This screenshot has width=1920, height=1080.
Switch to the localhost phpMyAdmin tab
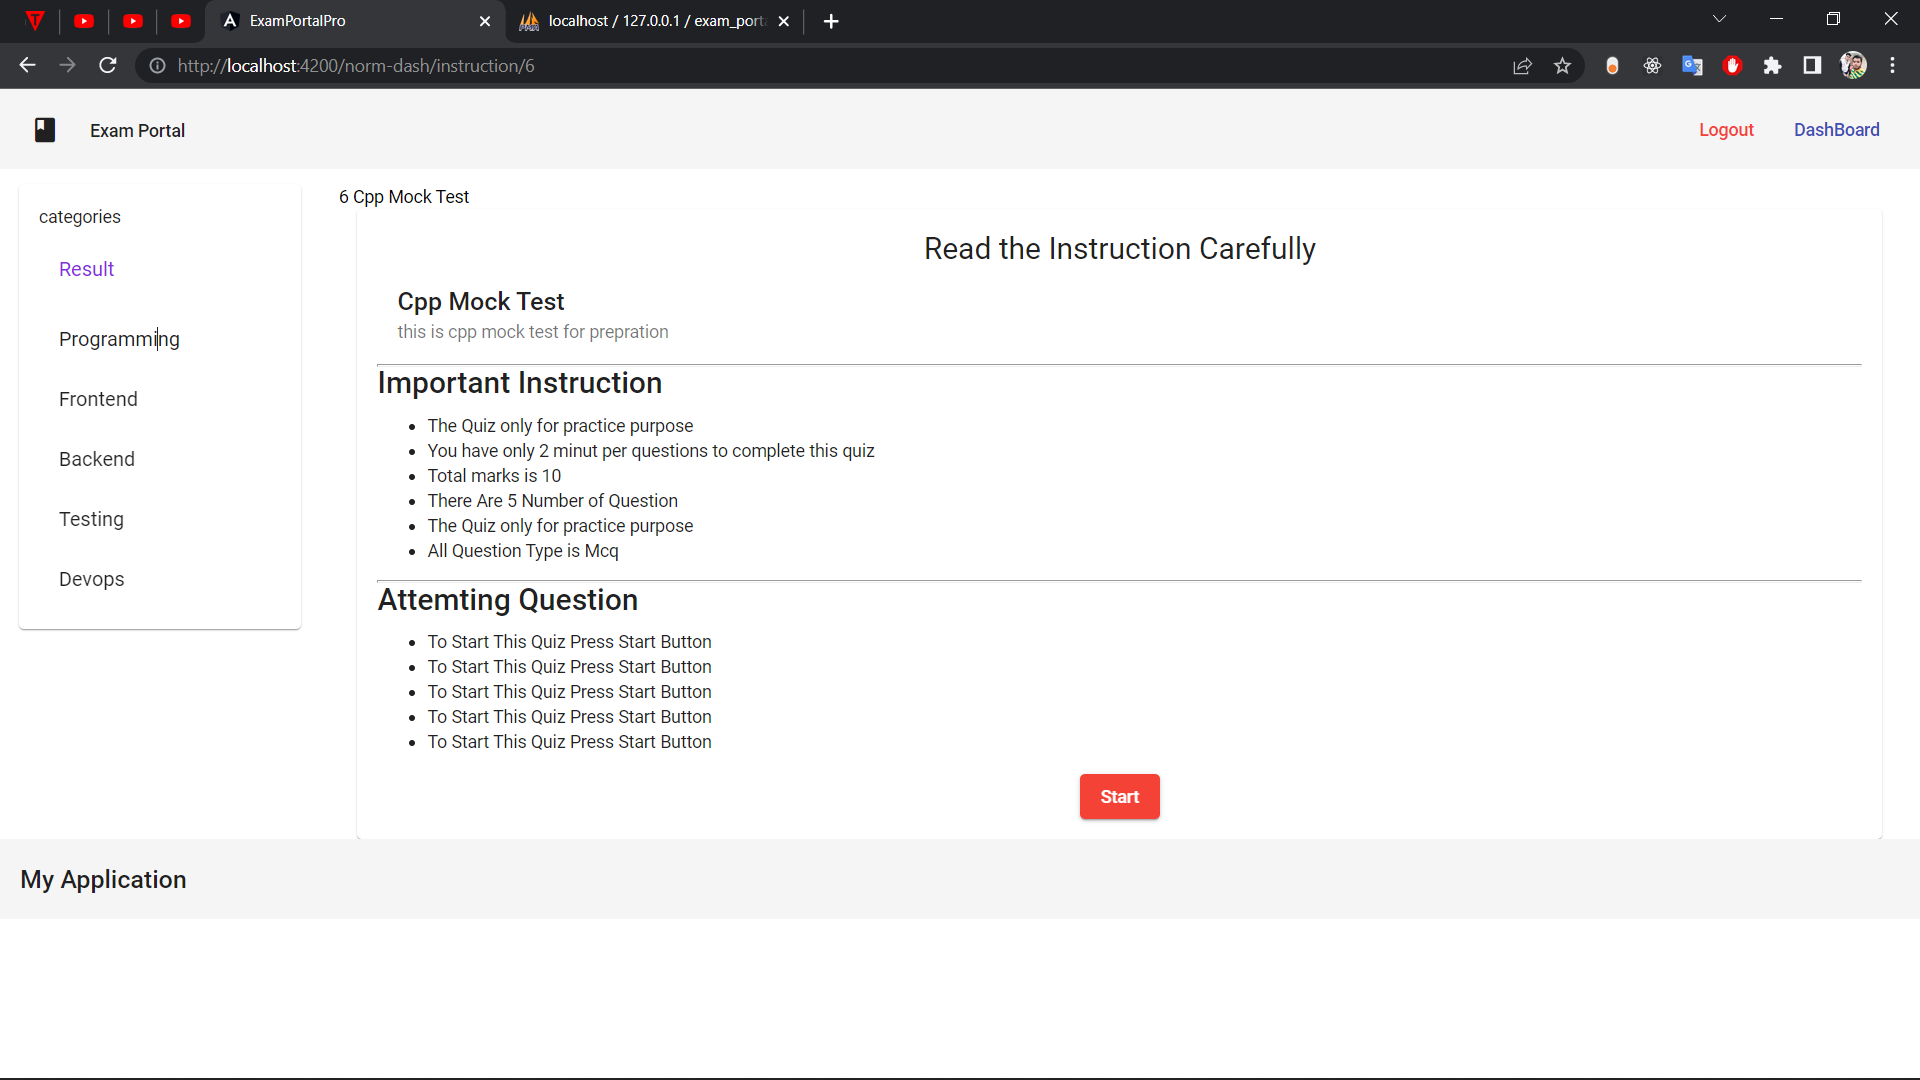(x=655, y=21)
